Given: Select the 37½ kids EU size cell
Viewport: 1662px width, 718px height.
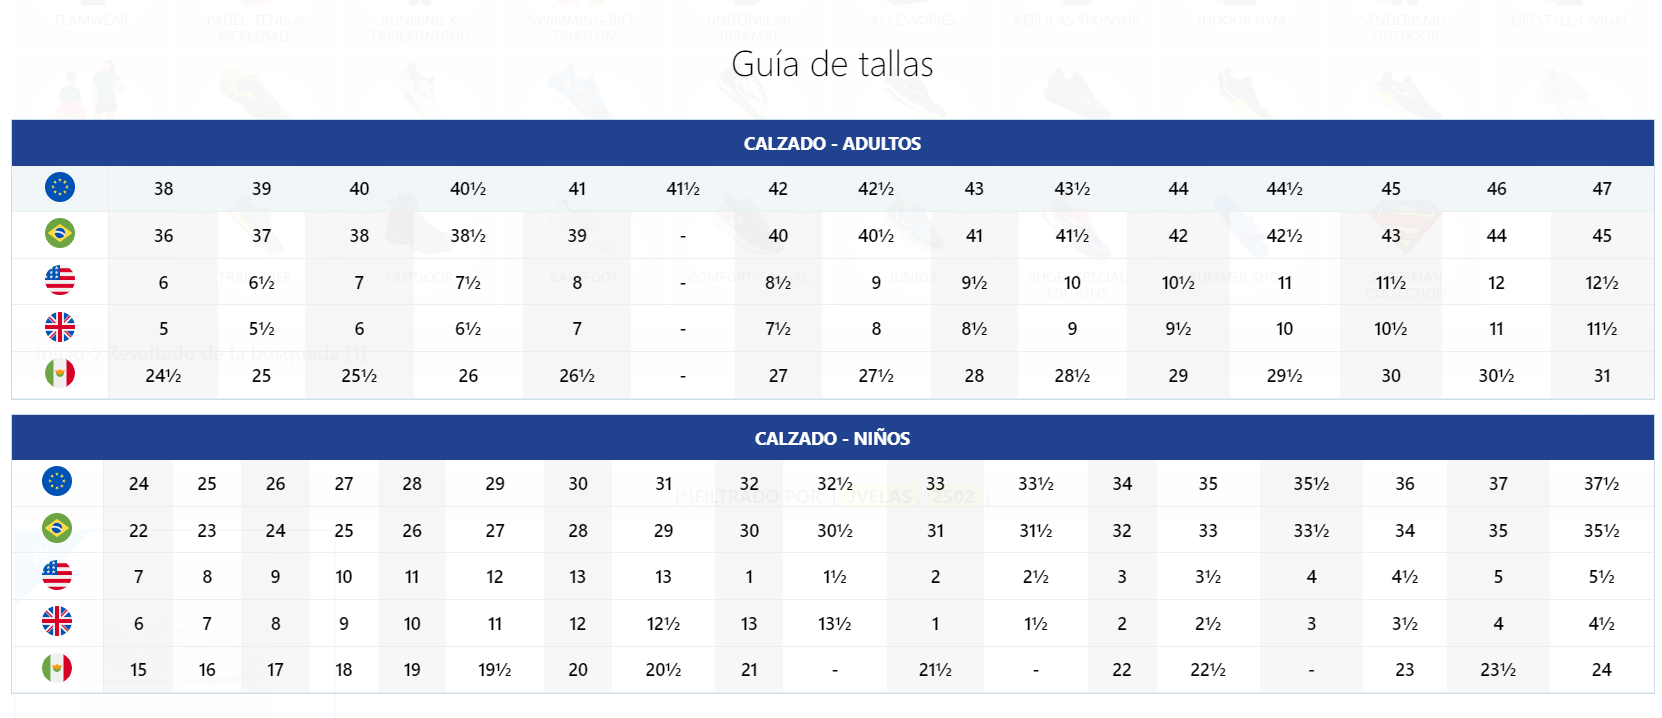Looking at the screenshot, I should tap(1601, 484).
